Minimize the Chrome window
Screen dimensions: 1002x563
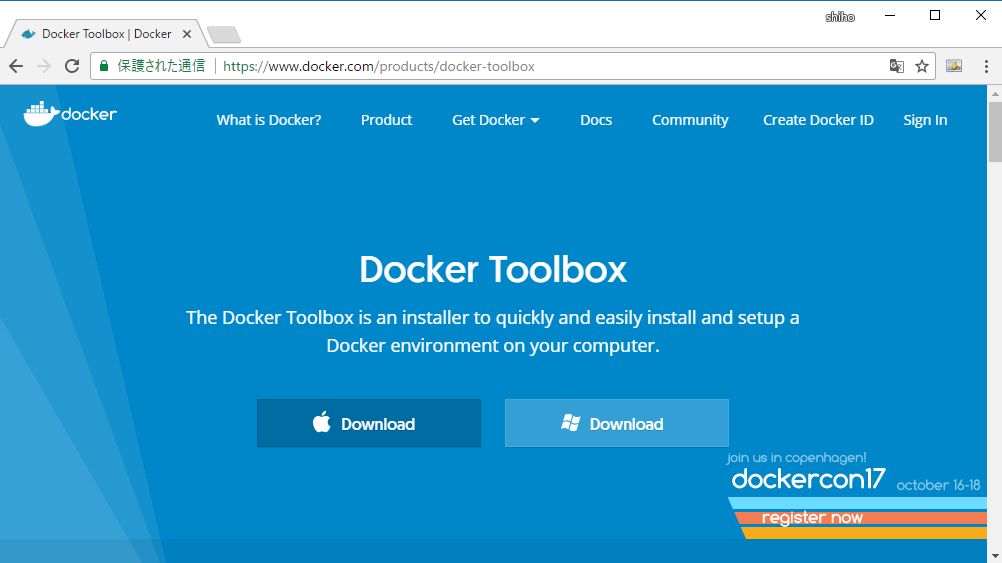tap(890, 15)
